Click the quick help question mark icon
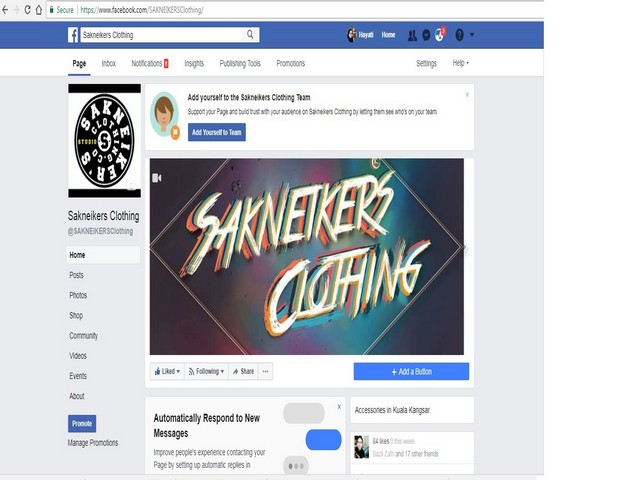Image resolution: width=640 pixels, height=480 pixels. pyautogui.click(x=459, y=35)
